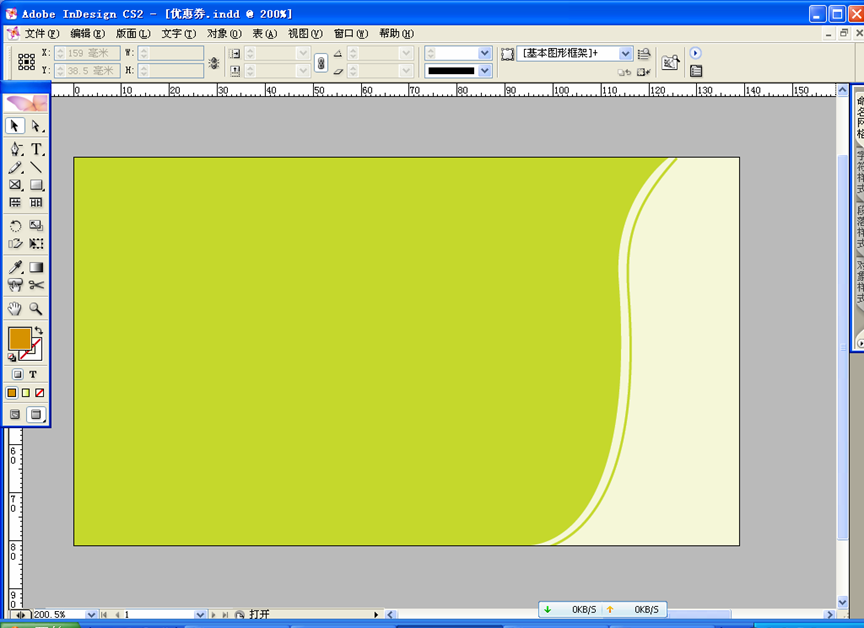Toggle formatting affects text button
864x628 pixels.
click(x=33, y=374)
